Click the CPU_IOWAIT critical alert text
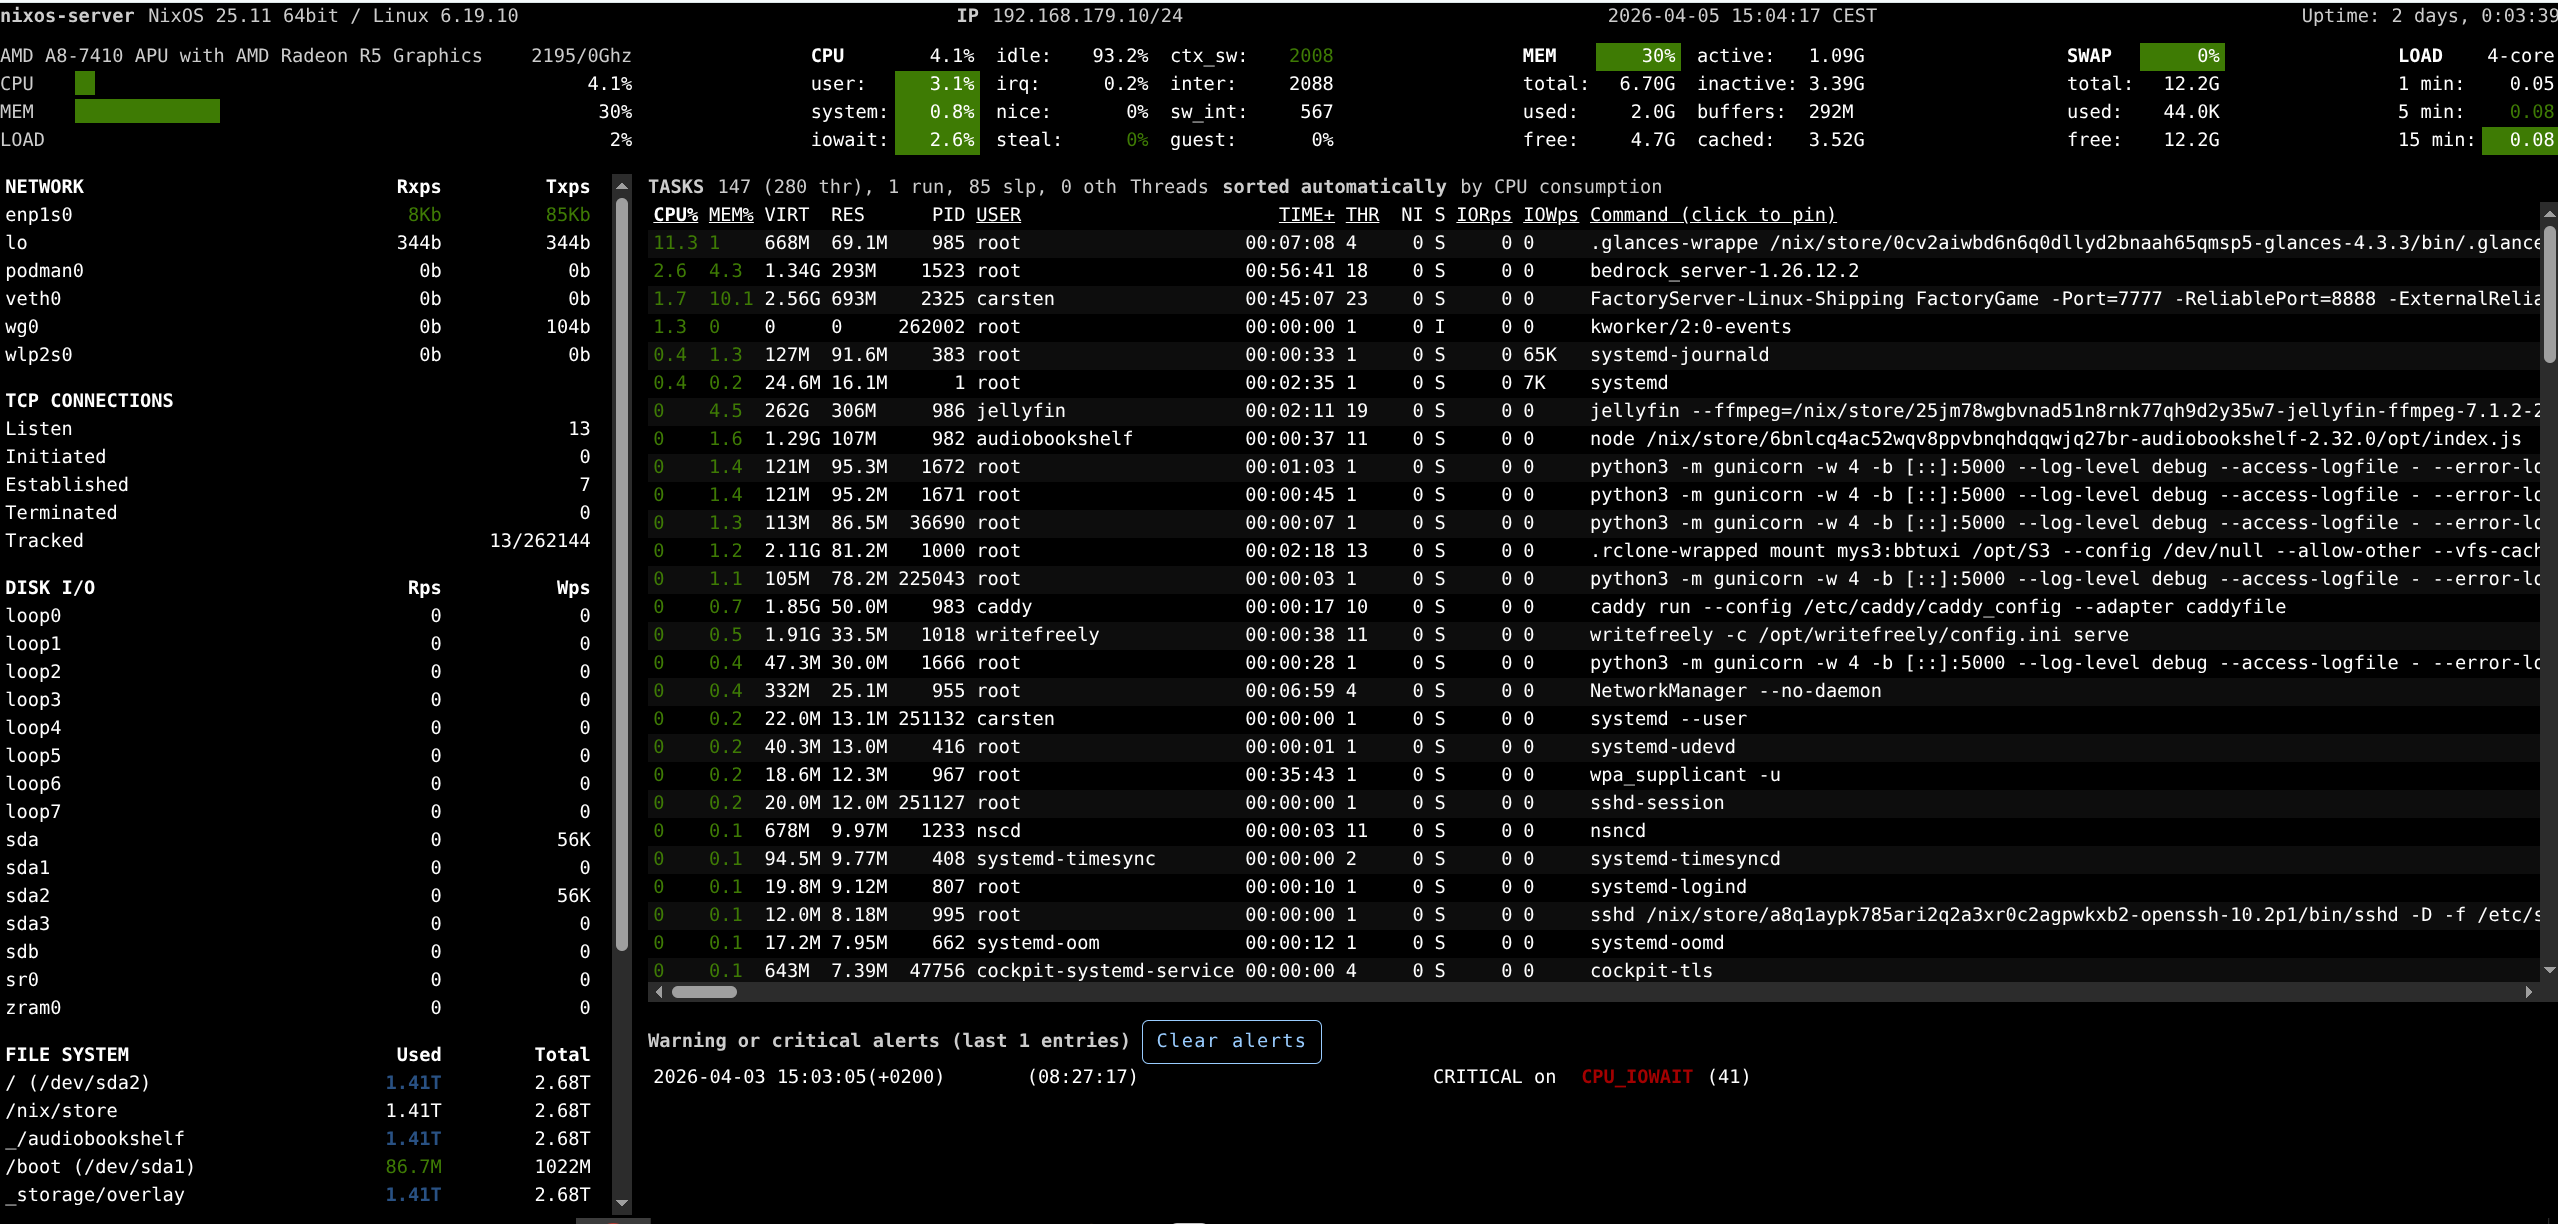 tap(1636, 1076)
